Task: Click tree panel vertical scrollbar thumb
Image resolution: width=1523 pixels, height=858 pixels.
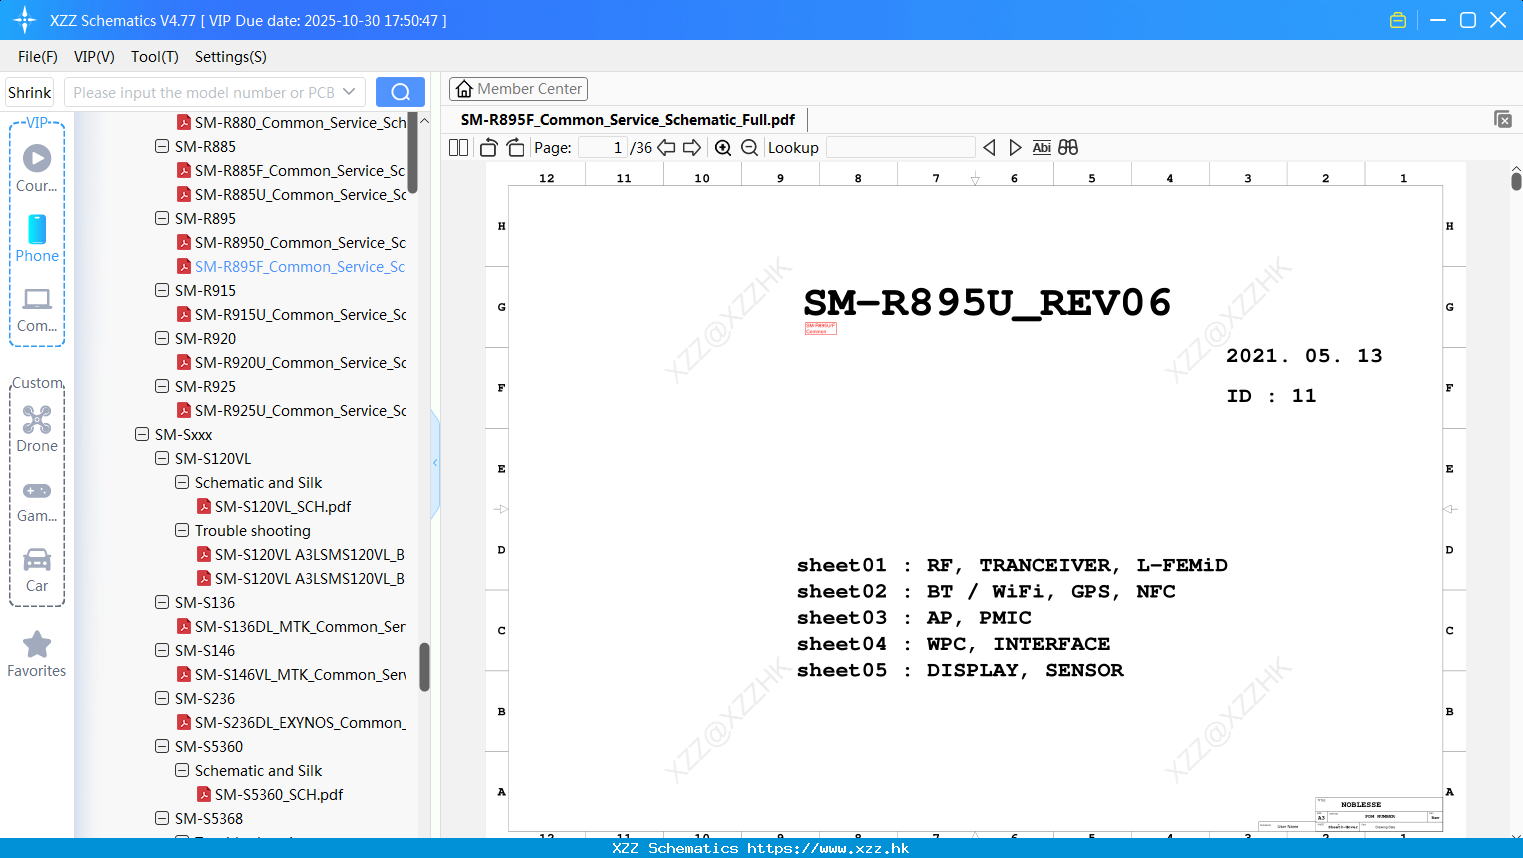Action: pos(424,667)
